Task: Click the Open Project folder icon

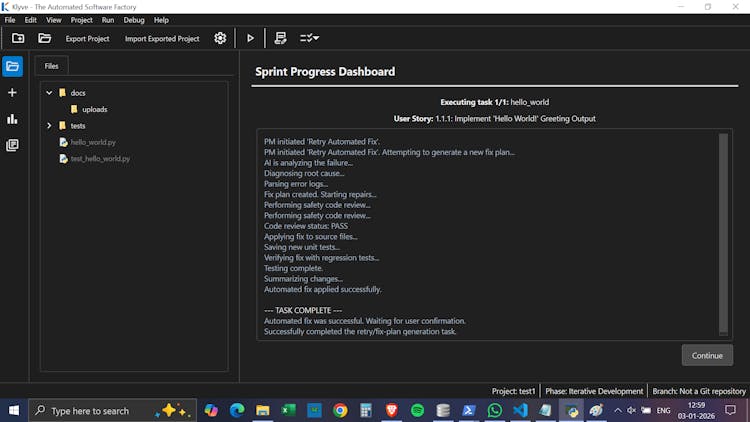Action: [x=44, y=38]
